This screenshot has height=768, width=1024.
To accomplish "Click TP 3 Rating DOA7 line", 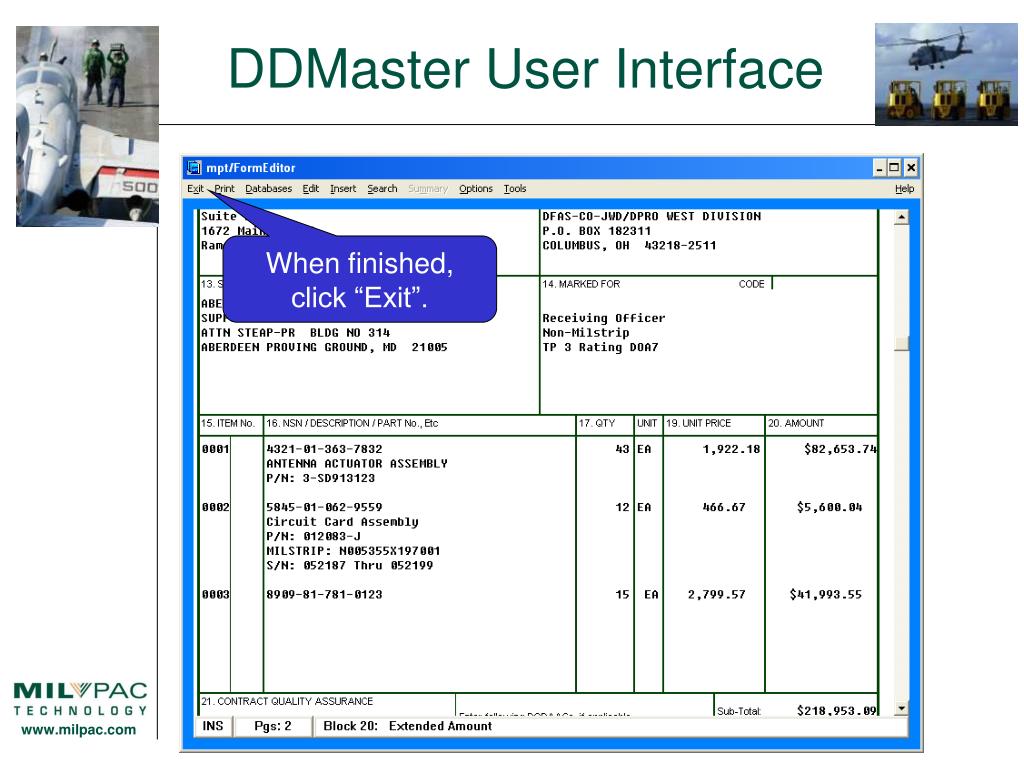I will 600,347.
